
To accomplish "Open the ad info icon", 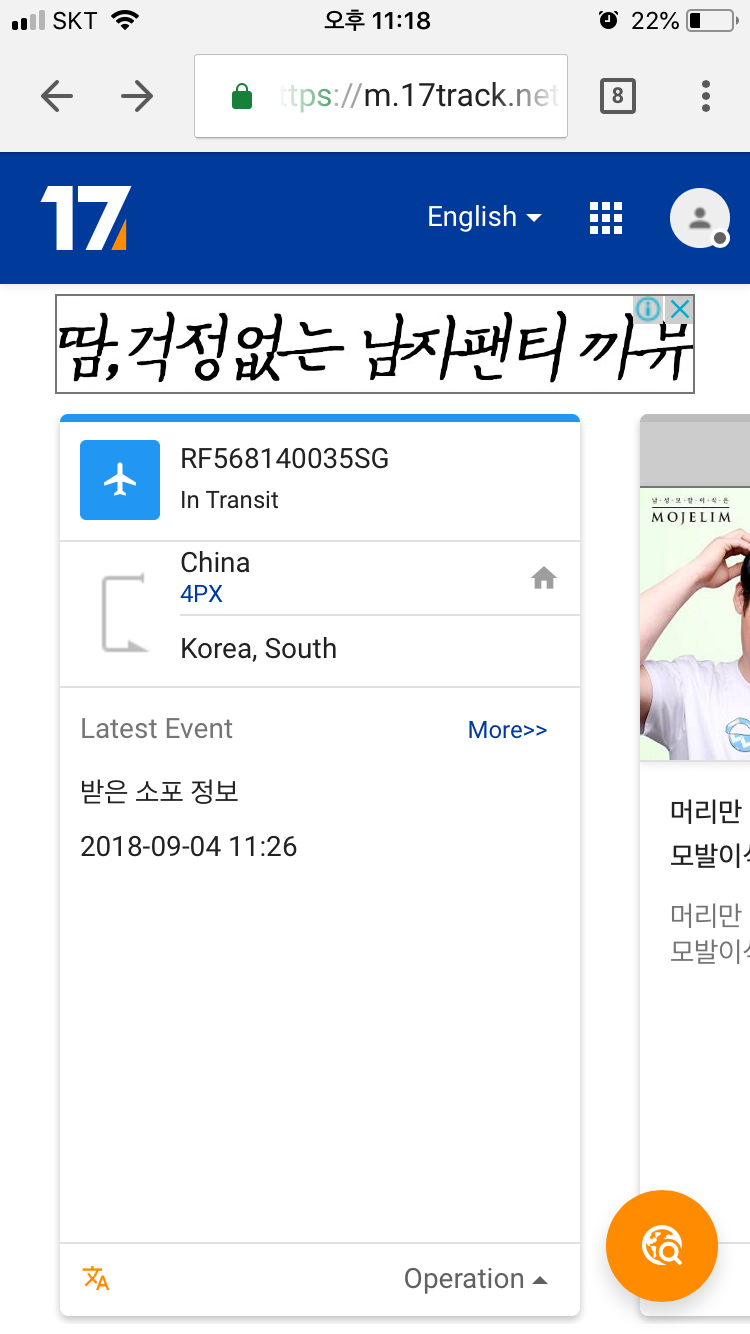I will pos(649,309).
